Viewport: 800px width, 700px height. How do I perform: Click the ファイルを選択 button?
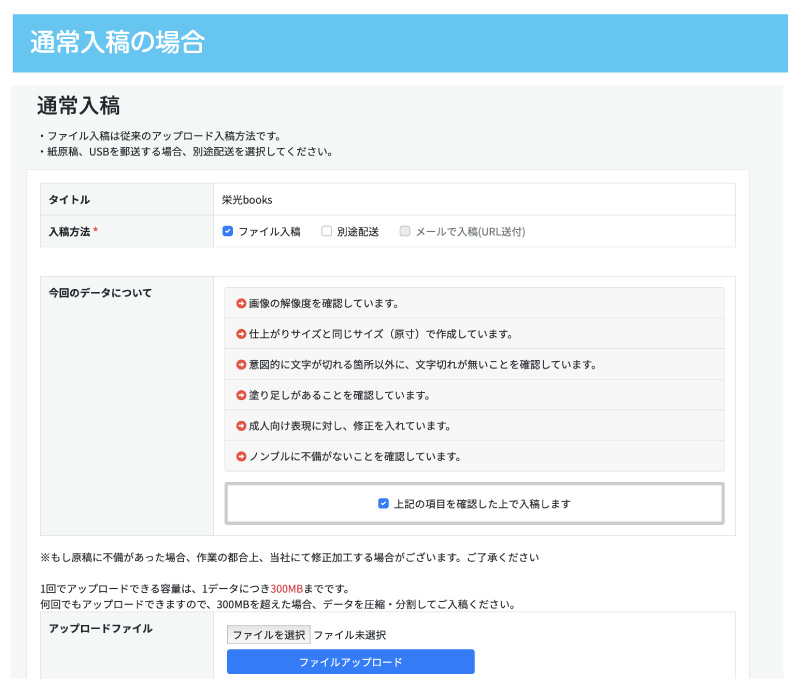point(268,635)
